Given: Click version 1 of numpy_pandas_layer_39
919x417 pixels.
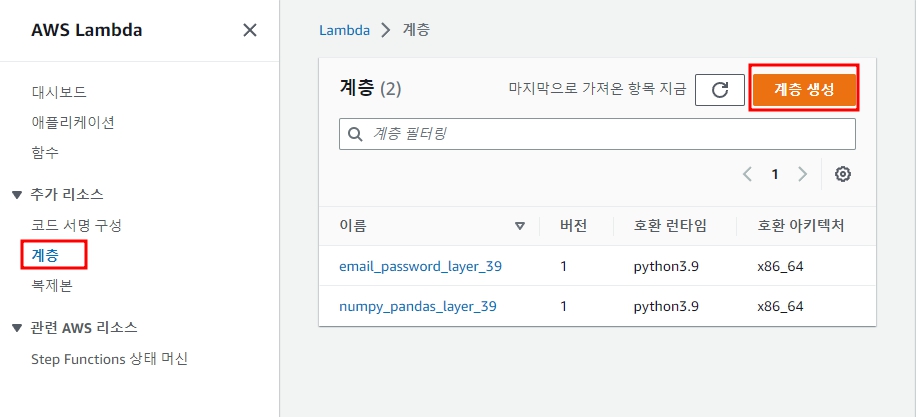Looking at the screenshot, I should point(564,306).
